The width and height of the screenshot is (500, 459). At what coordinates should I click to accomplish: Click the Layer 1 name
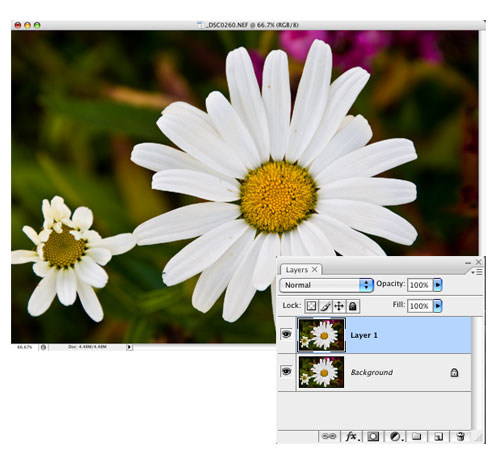[364, 335]
